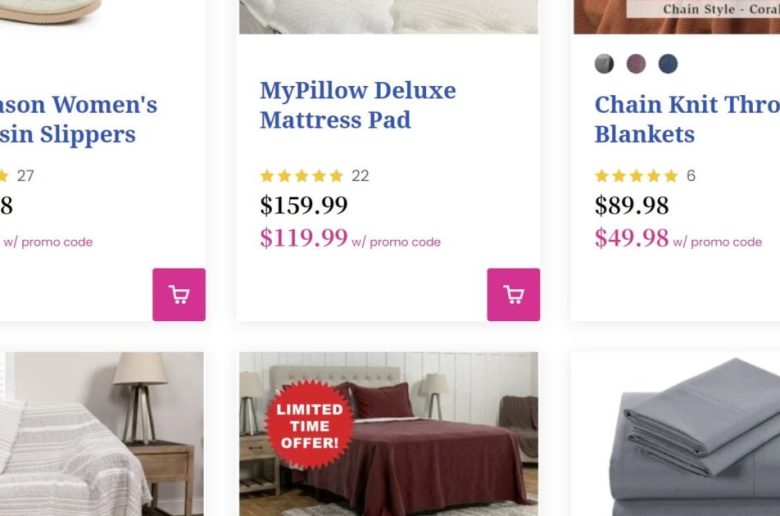Open MyPillow Deluxe Mattress Pad title link
This screenshot has height=516, width=780.
[357, 105]
